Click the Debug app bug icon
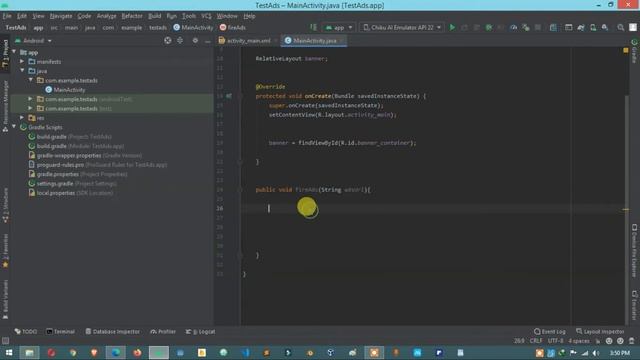640x360 pixels. click(489, 27)
